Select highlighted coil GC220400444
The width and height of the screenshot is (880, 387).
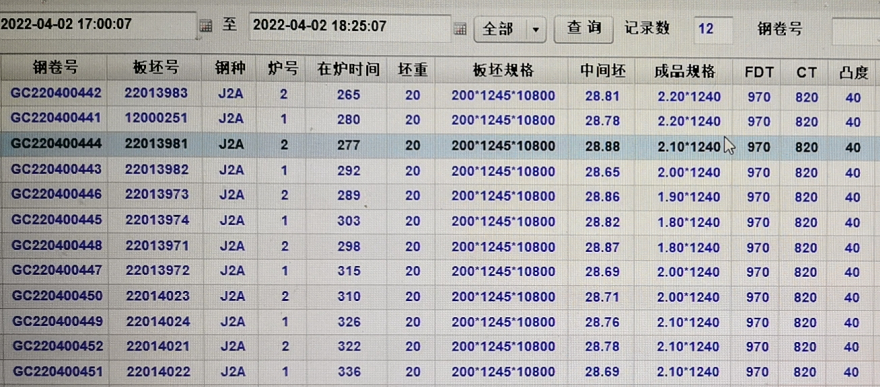[x=56, y=144]
